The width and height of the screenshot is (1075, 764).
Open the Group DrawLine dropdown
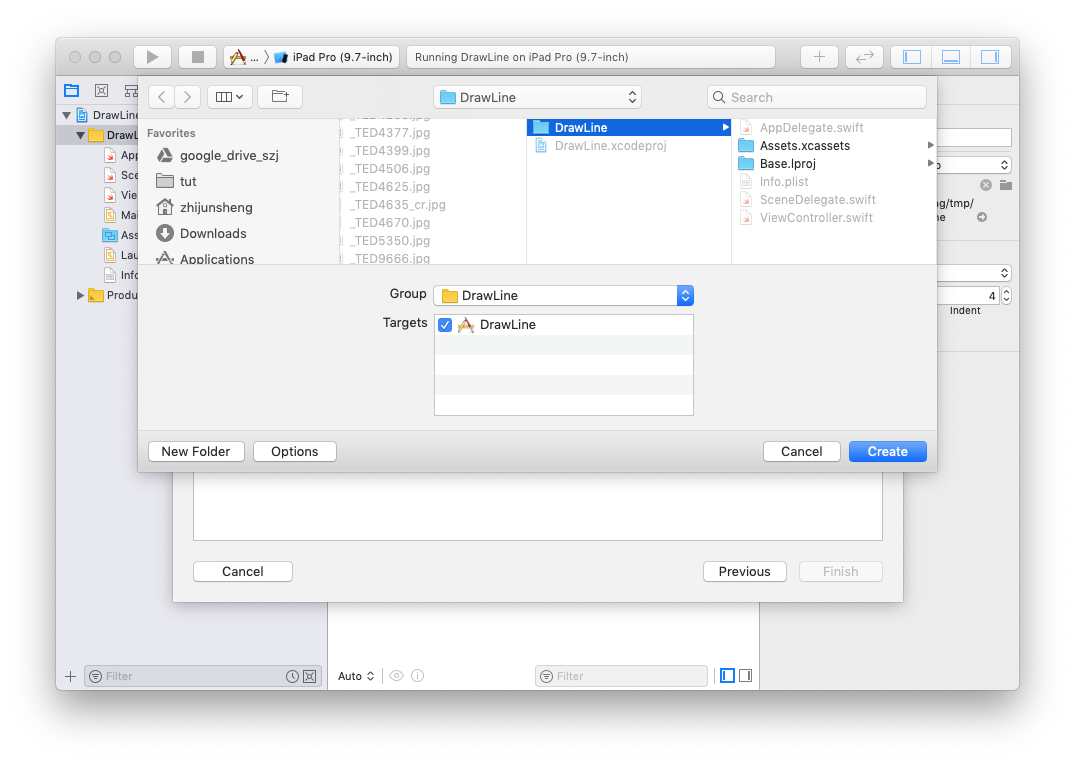(564, 296)
